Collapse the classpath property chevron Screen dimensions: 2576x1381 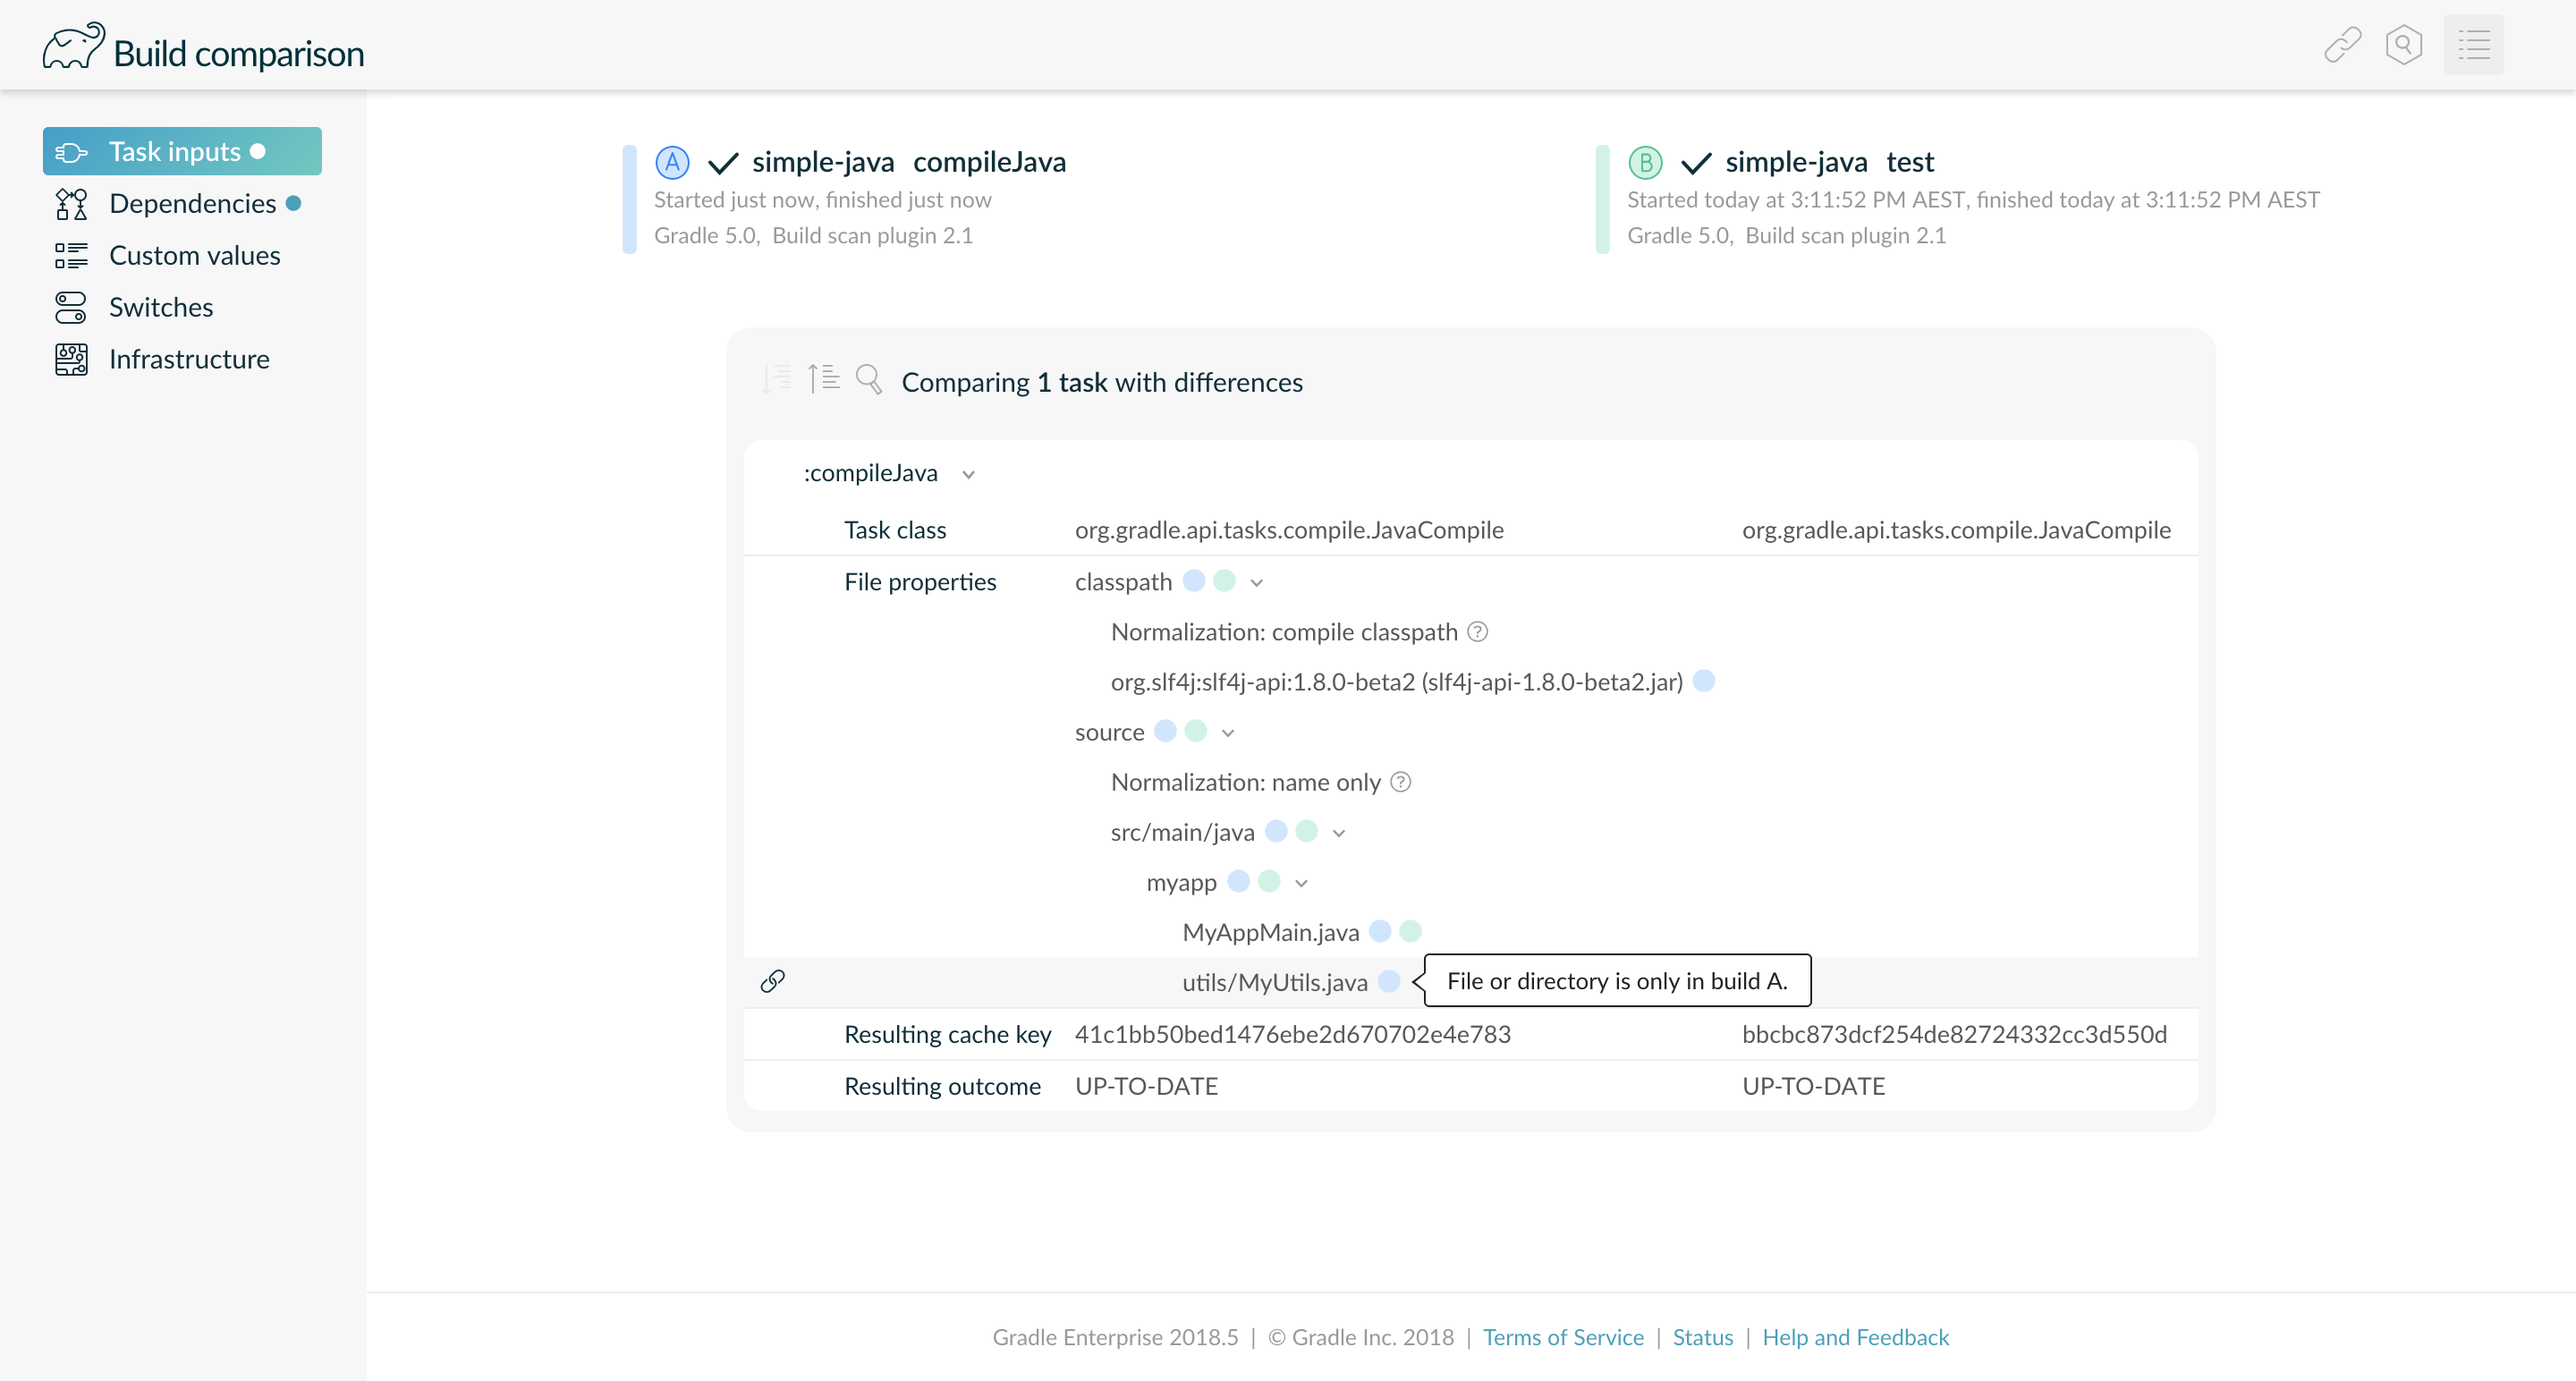point(1256,583)
